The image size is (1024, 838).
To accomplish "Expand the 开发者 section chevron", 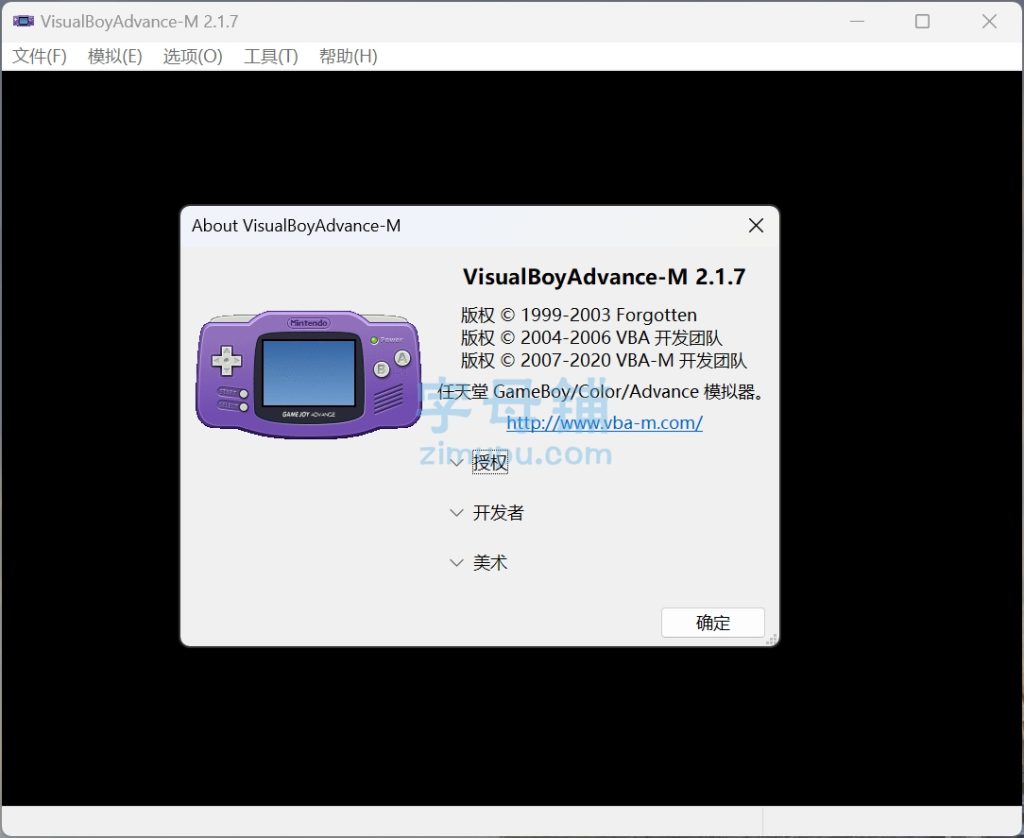I will pos(456,513).
